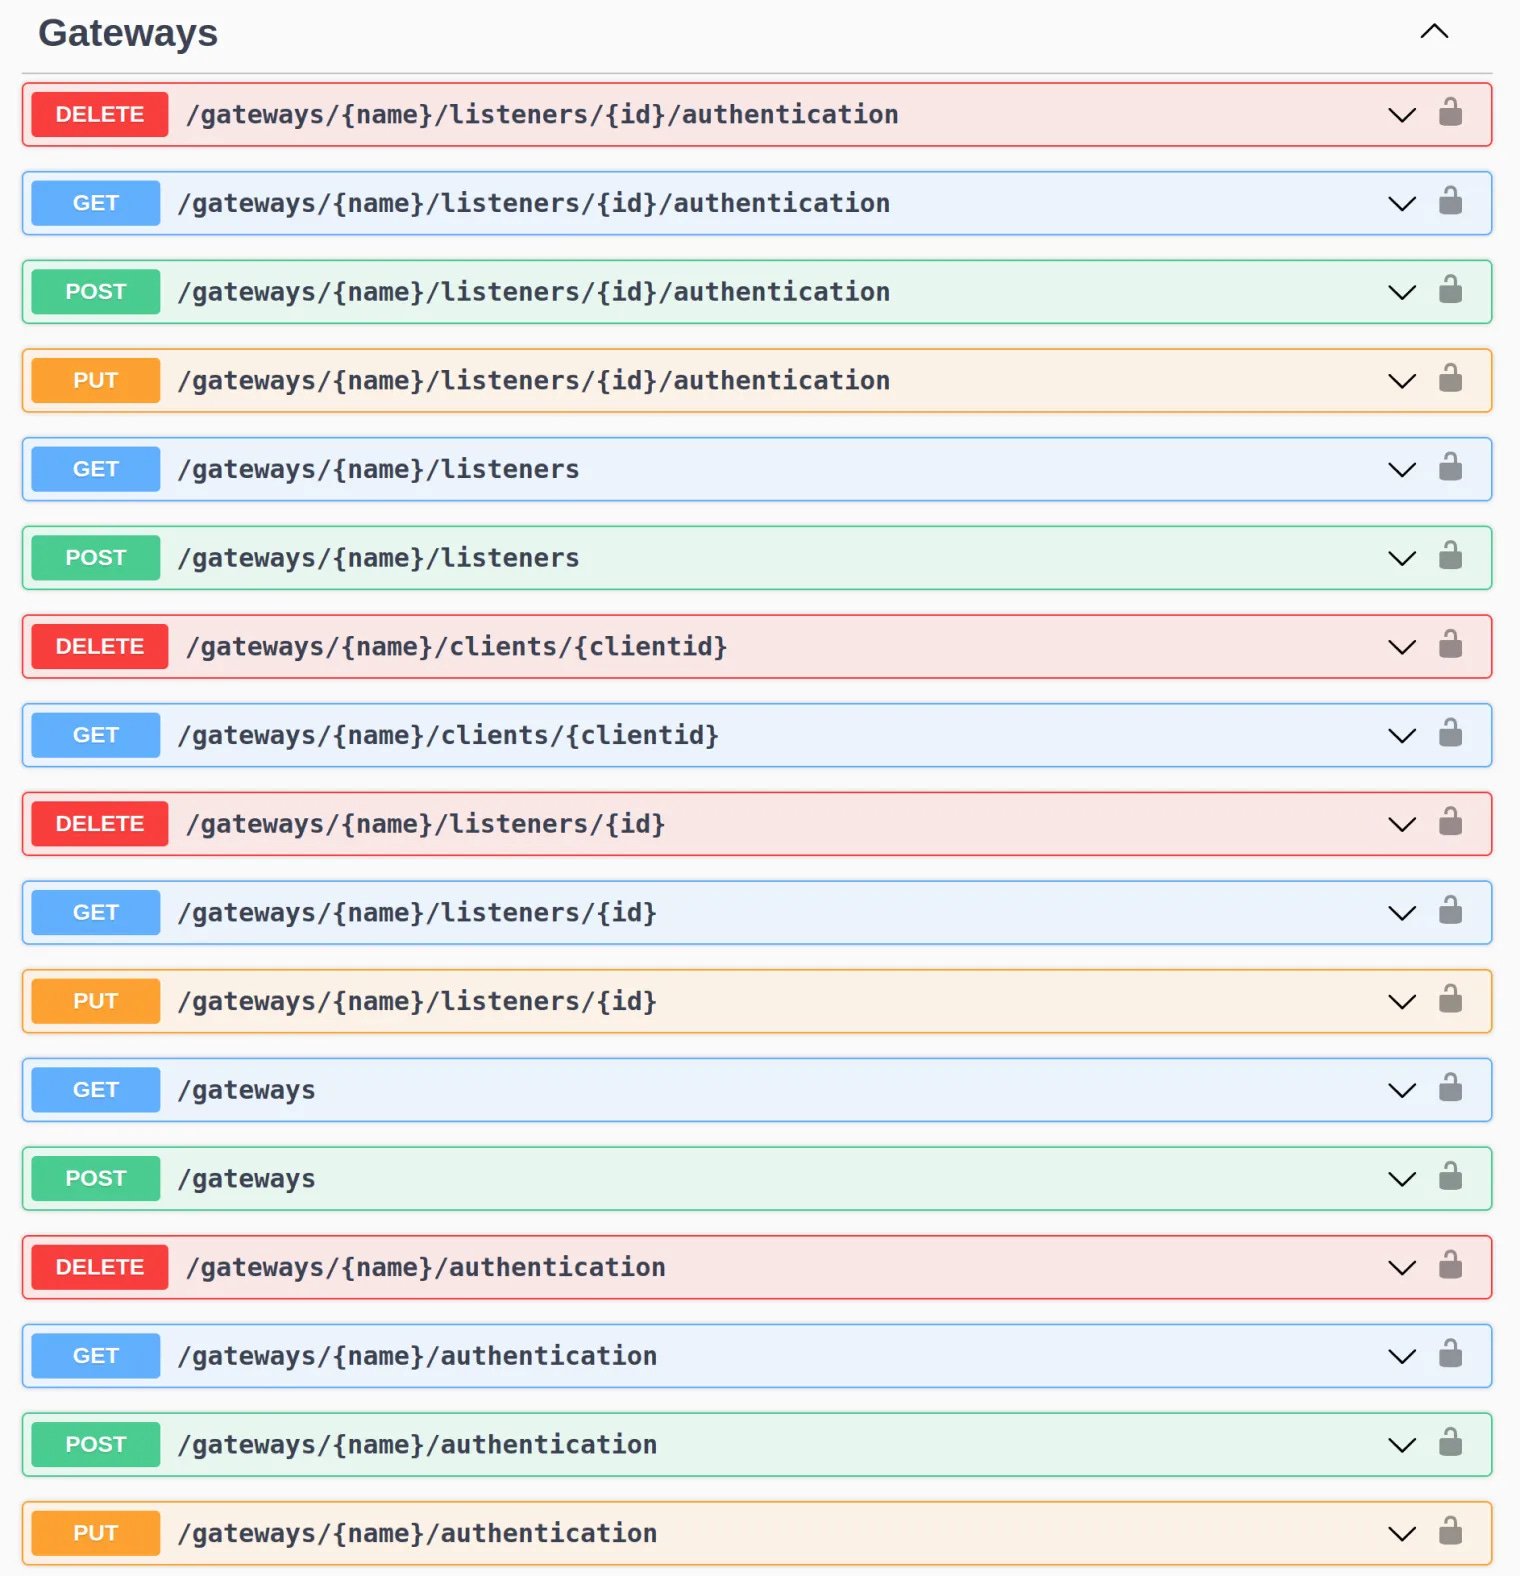Open path text of DELETE listeners/{id}/authentication endpoint
The image size is (1520, 1576).
542,115
